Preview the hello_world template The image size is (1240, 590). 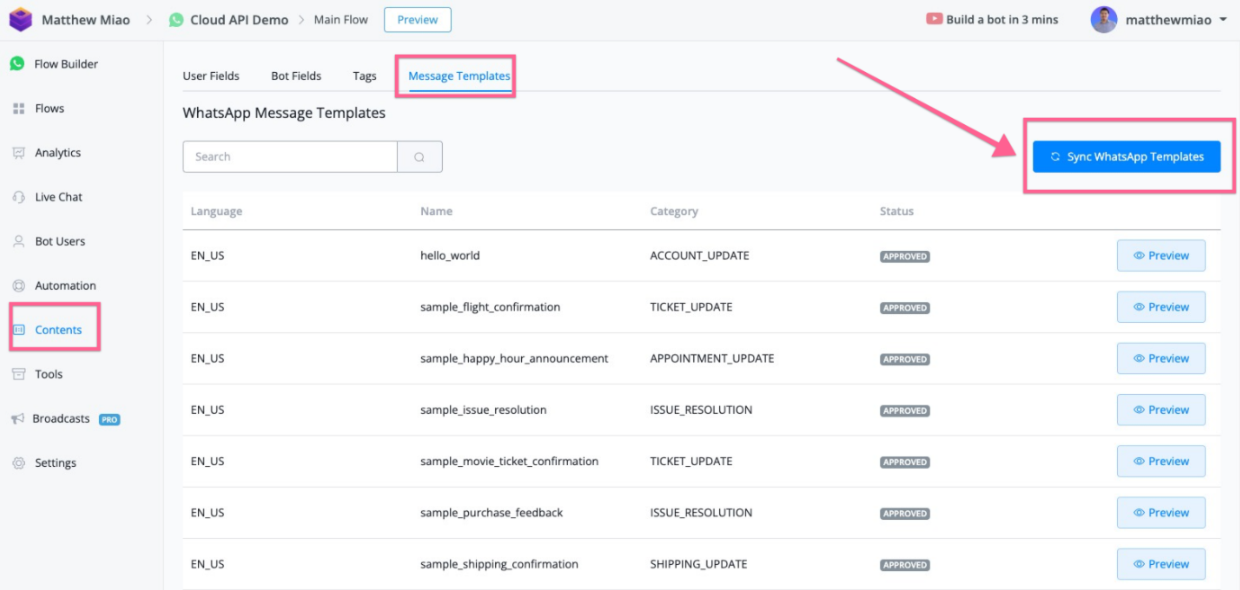click(x=1160, y=256)
